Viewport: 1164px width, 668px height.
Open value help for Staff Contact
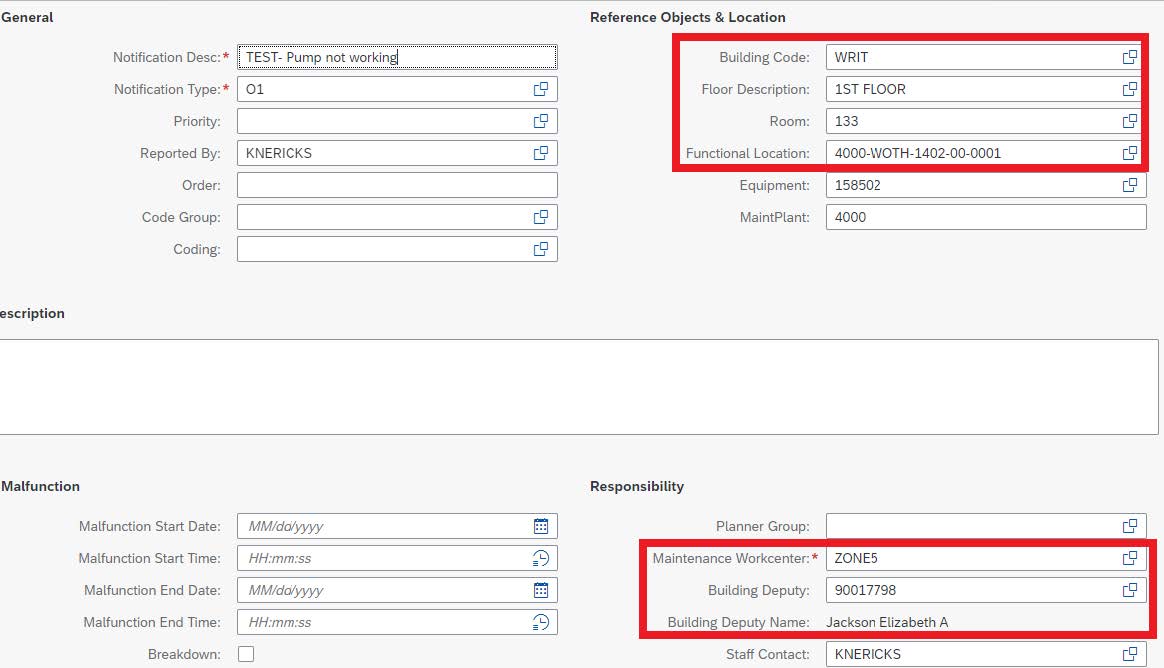[x=1130, y=654]
